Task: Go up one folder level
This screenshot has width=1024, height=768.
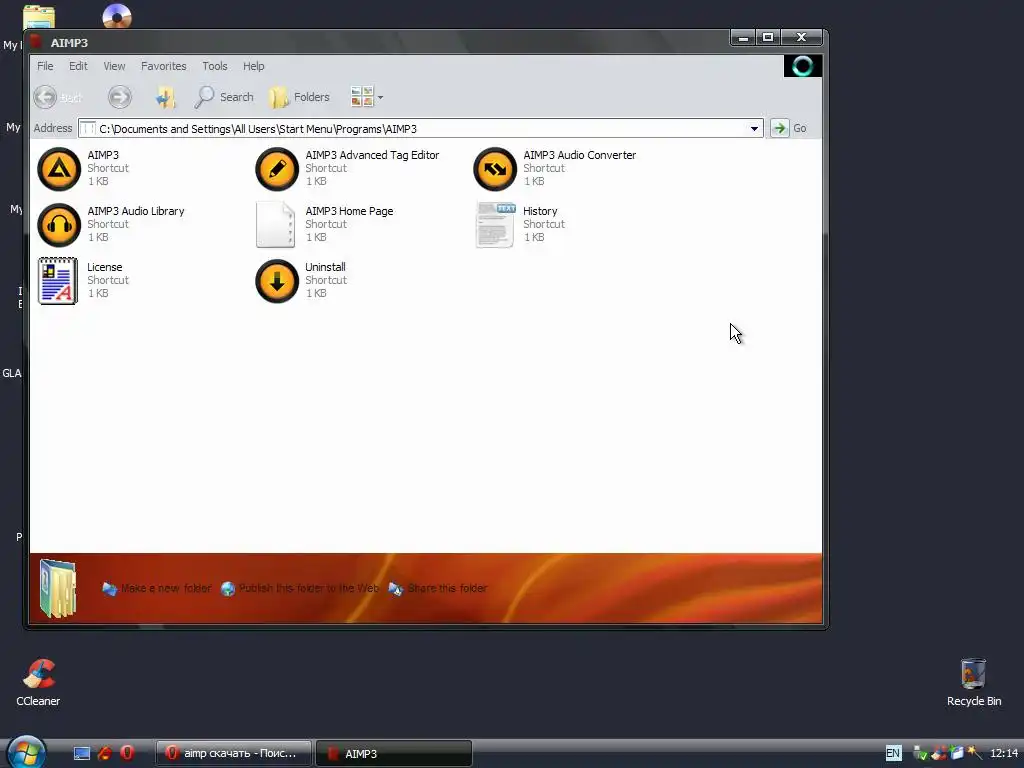Action: [x=165, y=97]
